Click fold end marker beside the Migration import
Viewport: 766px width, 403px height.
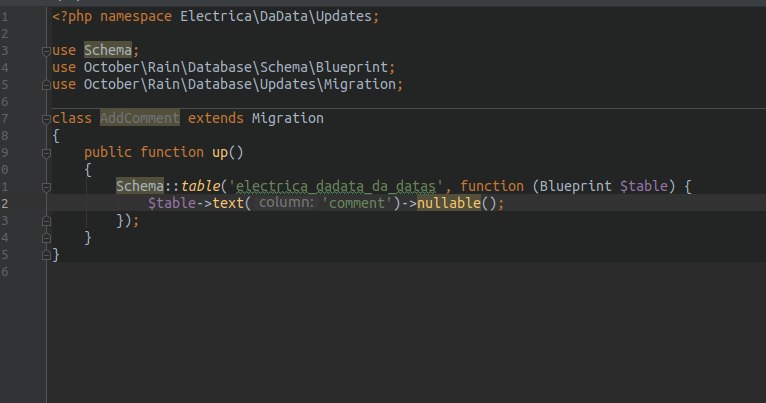[x=46, y=85]
